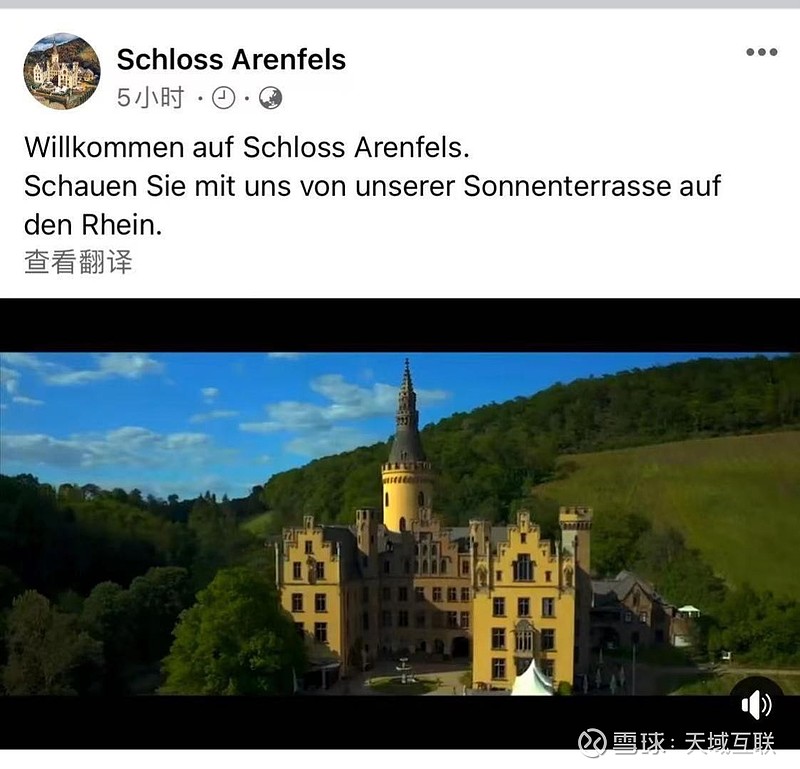Open the Schloss Arenfels round profile picture
The image size is (800, 769).
click(x=62, y=71)
